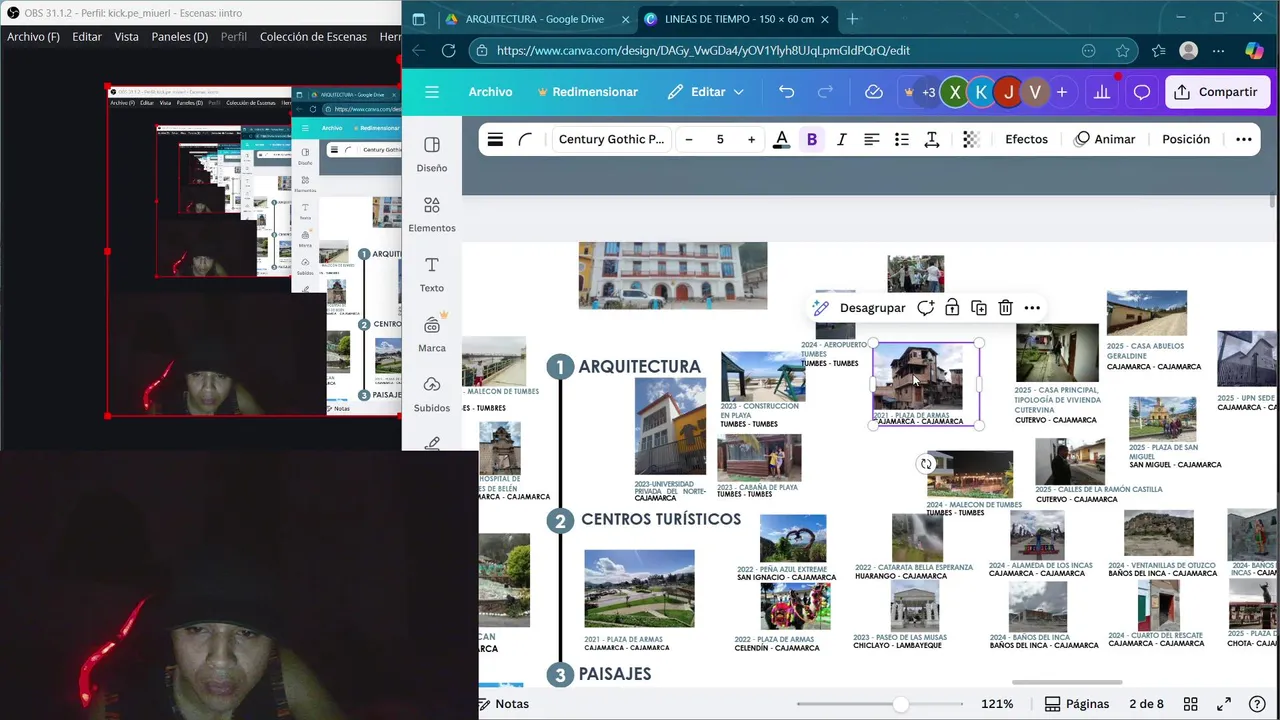
Task: Open the Archivo menu in Canva
Action: pos(490,92)
